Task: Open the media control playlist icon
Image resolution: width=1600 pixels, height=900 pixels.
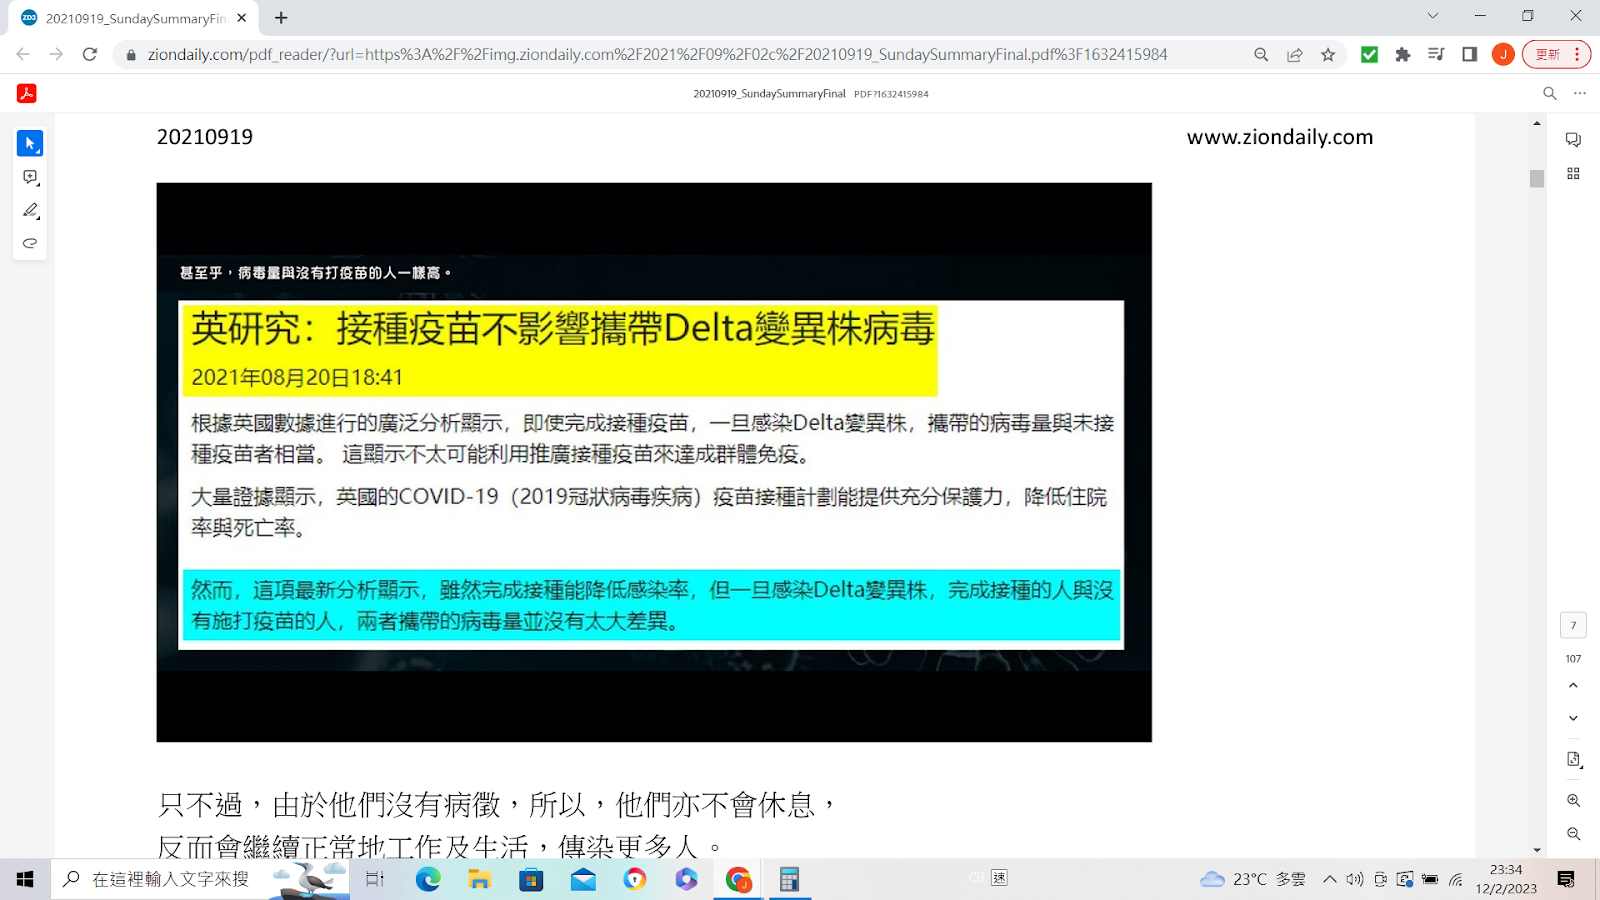Action: point(1436,55)
